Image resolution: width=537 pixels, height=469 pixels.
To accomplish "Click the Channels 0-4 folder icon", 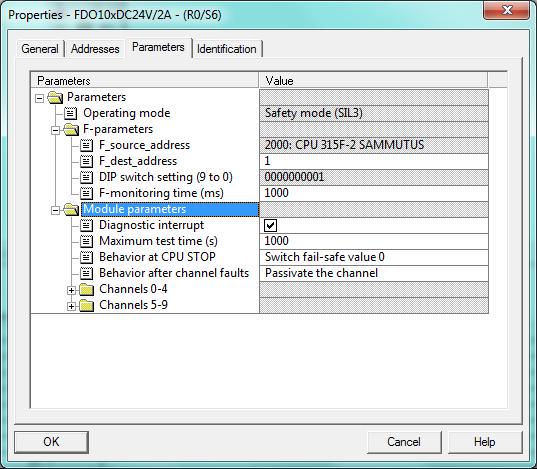I will click(x=87, y=290).
